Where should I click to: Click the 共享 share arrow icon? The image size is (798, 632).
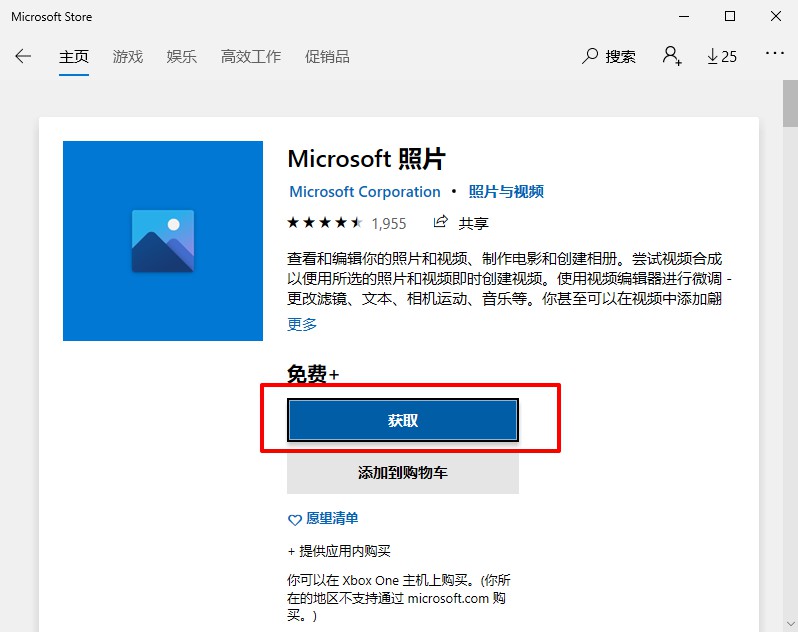tap(440, 222)
